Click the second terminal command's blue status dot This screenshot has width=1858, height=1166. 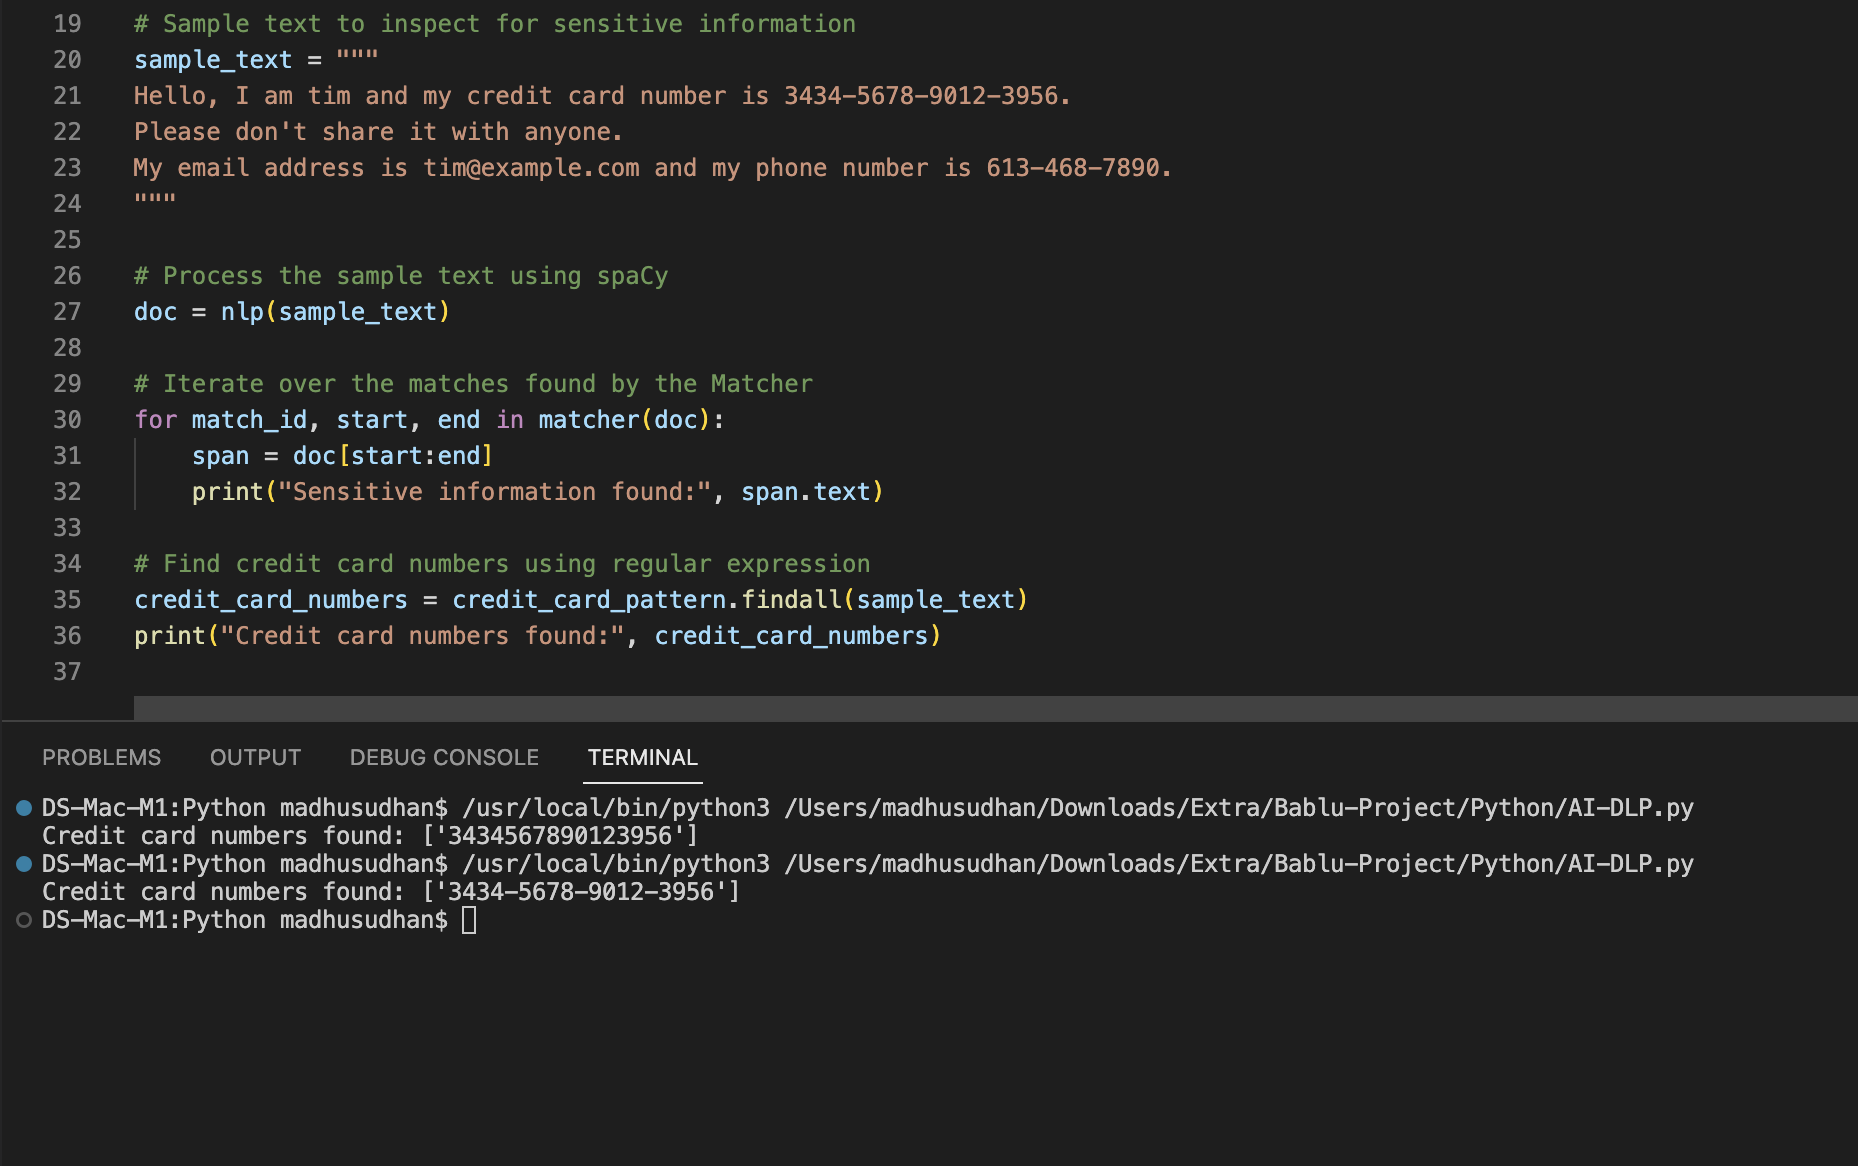point(24,864)
